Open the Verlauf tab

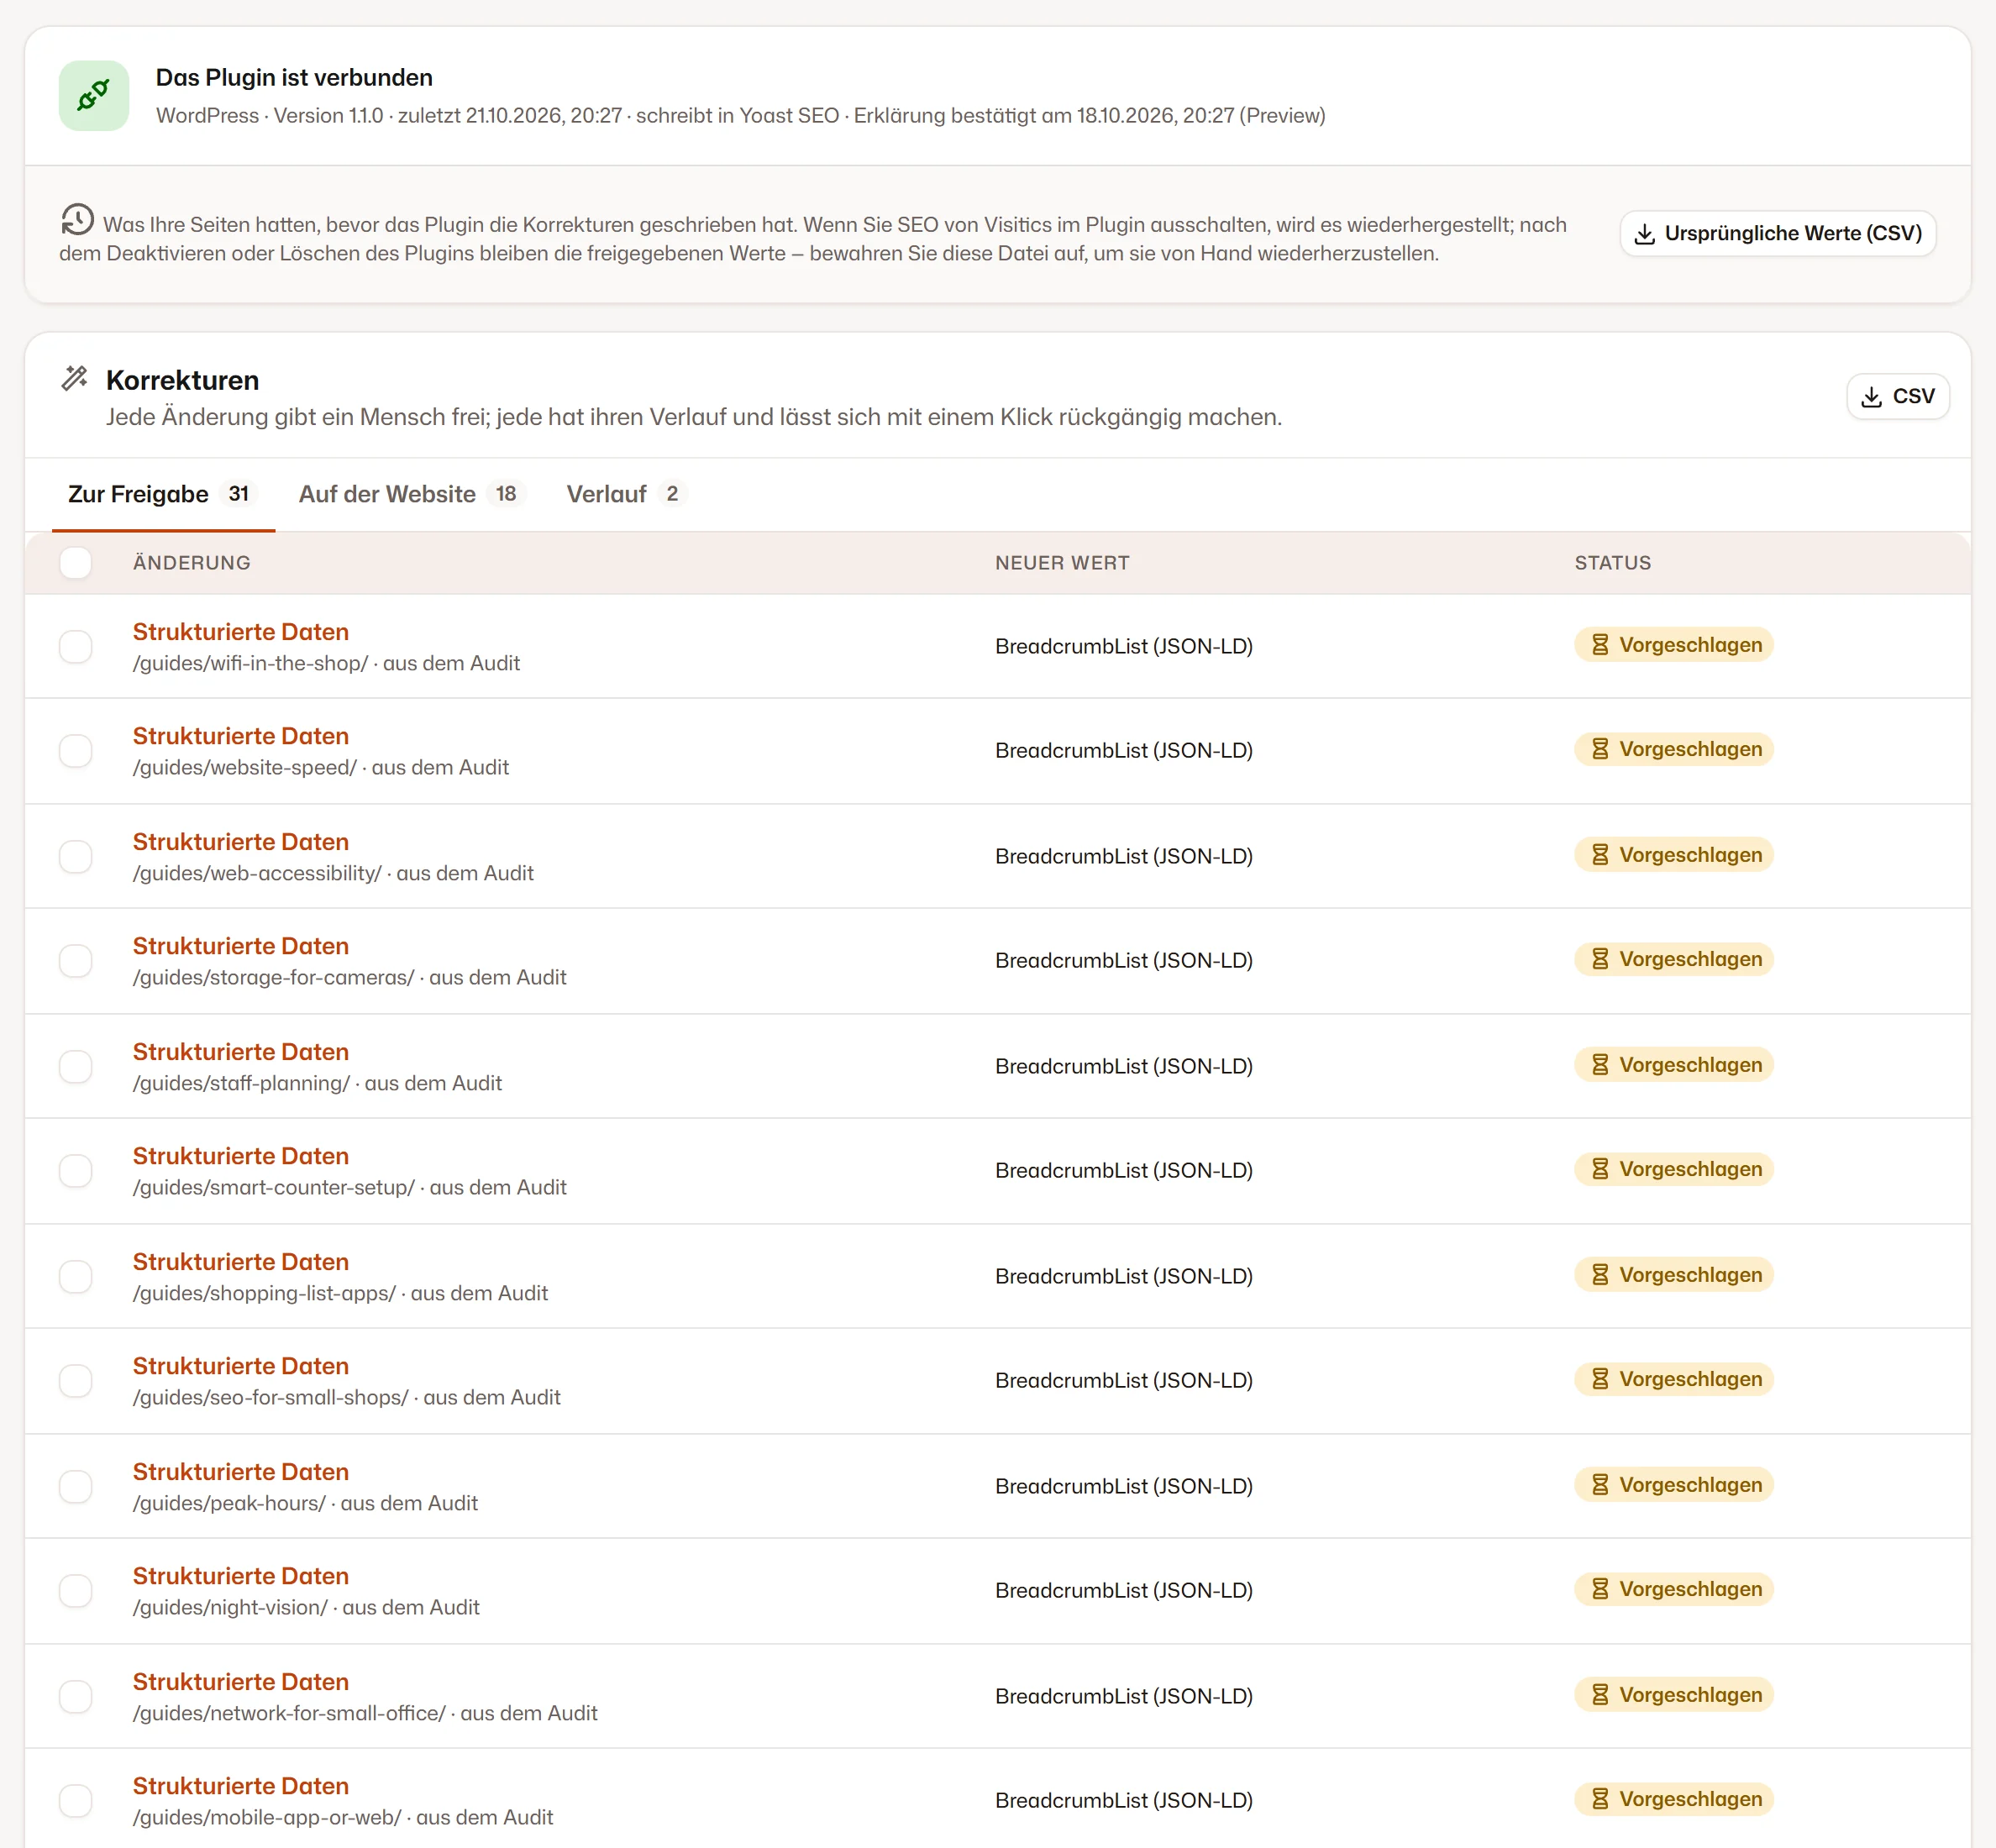click(626, 494)
